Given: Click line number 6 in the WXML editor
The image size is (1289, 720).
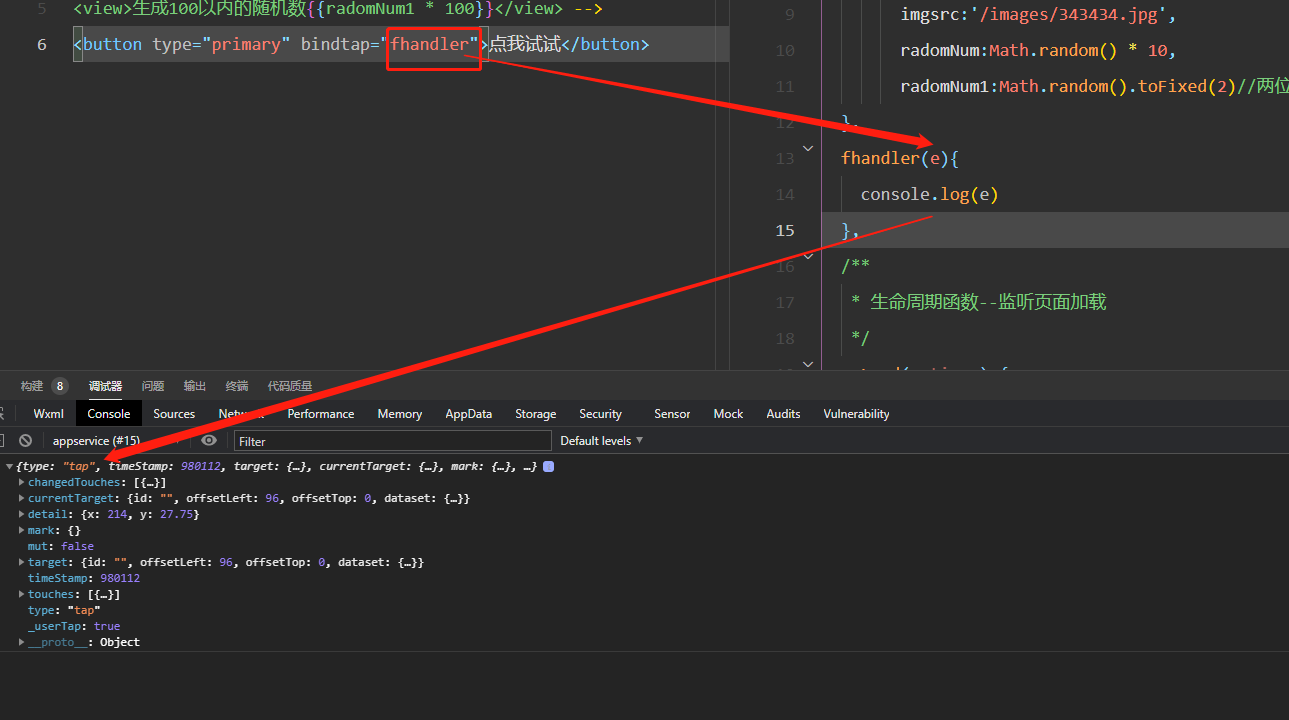Looking at the screenshot, I should pyautogui.click(x=42, y=45).
